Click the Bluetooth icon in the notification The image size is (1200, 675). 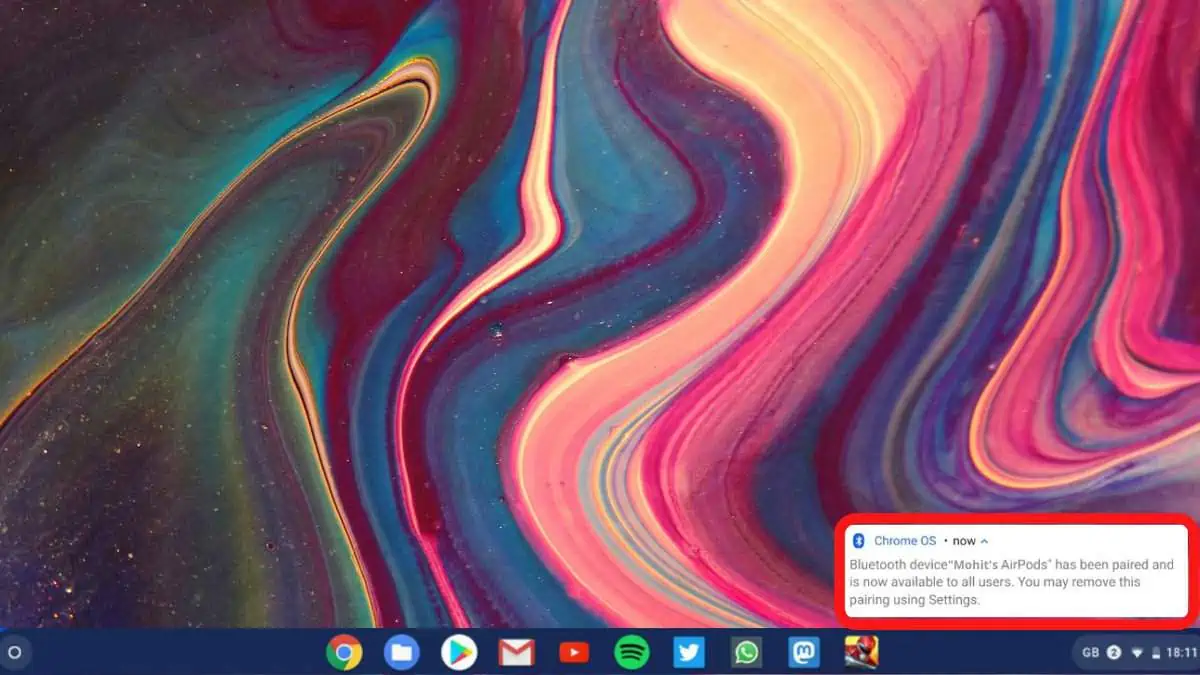(x=858, y=541)
